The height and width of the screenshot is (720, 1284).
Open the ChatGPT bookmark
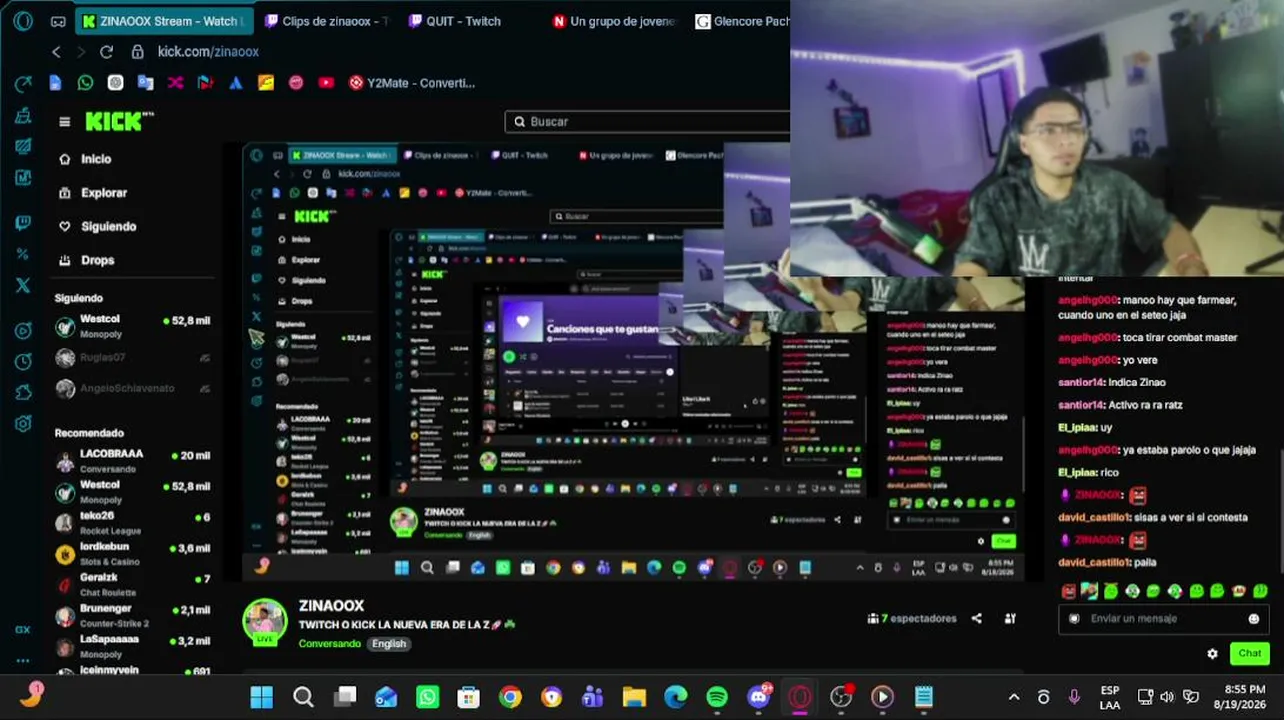(x=116, y=83)
